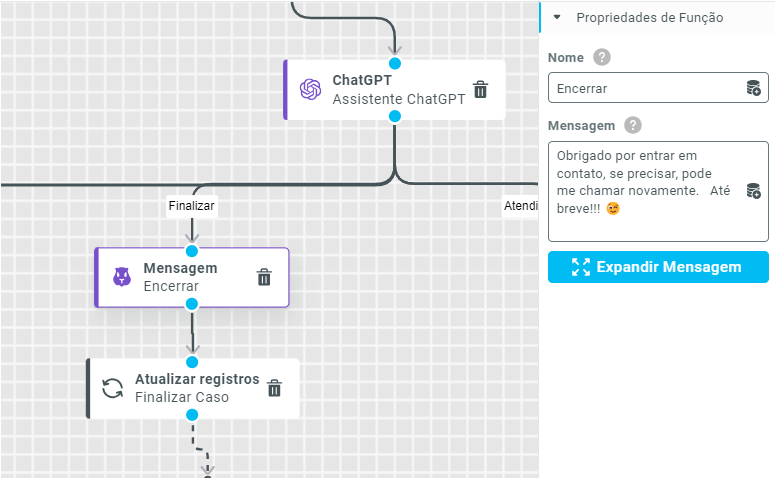Image resolution: width=775 pixels, height=478 pixels.
Task: Click the help icon beside Mensagem label
Action: point(632,125)
